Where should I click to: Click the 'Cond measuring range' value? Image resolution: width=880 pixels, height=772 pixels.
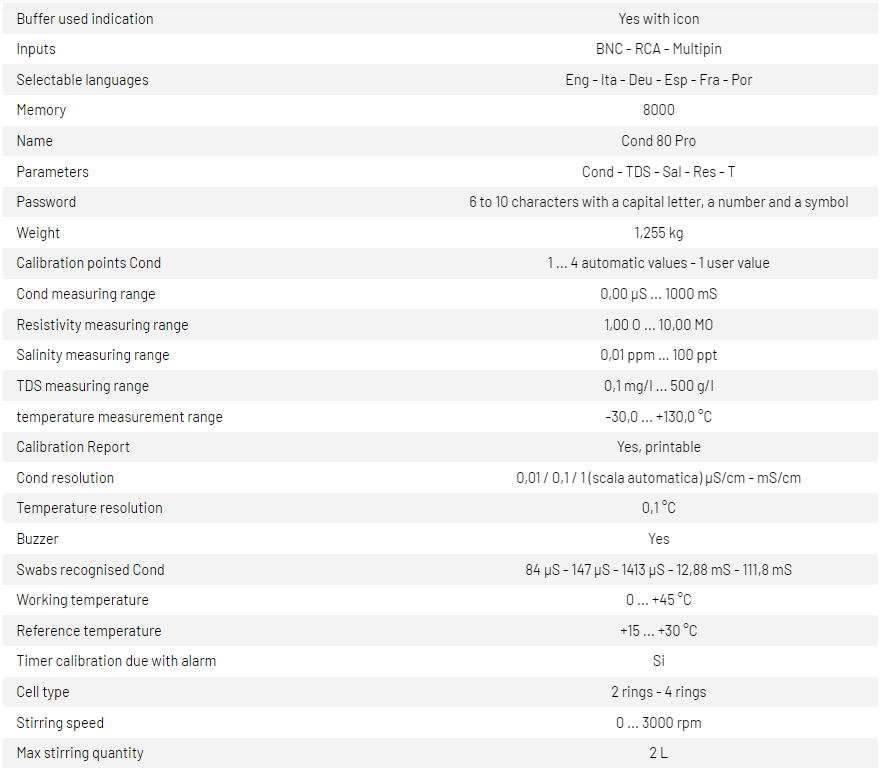click(x=658, y=294)
